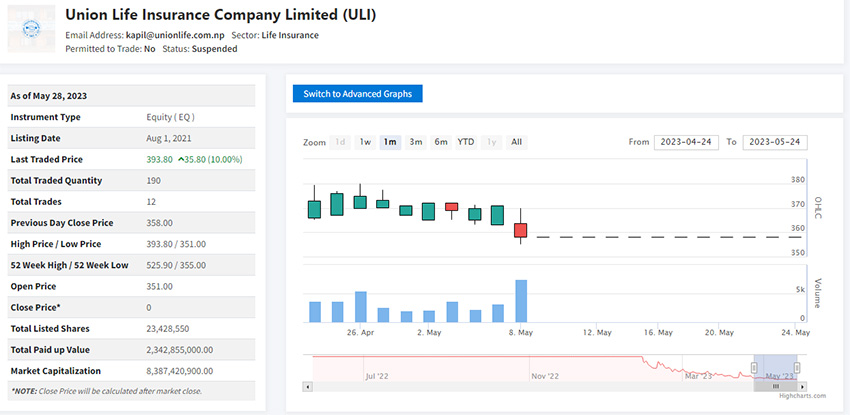Click the Union Life company logo thumbnail

pyautogui.click(x=31, y=29)
